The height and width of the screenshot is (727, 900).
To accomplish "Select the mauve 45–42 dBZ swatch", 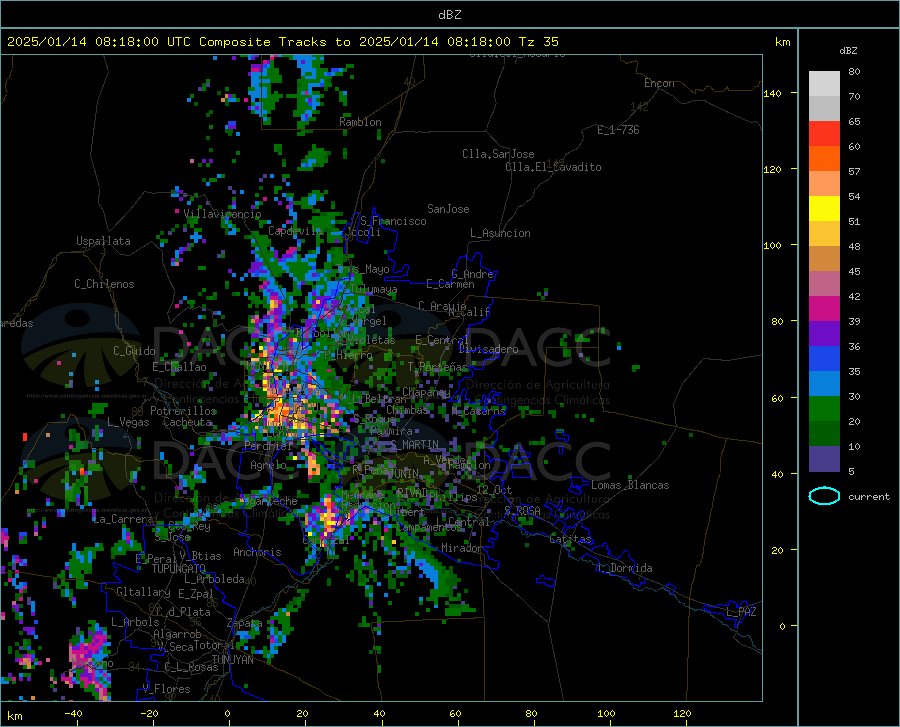I will click(x=824, y=283).
